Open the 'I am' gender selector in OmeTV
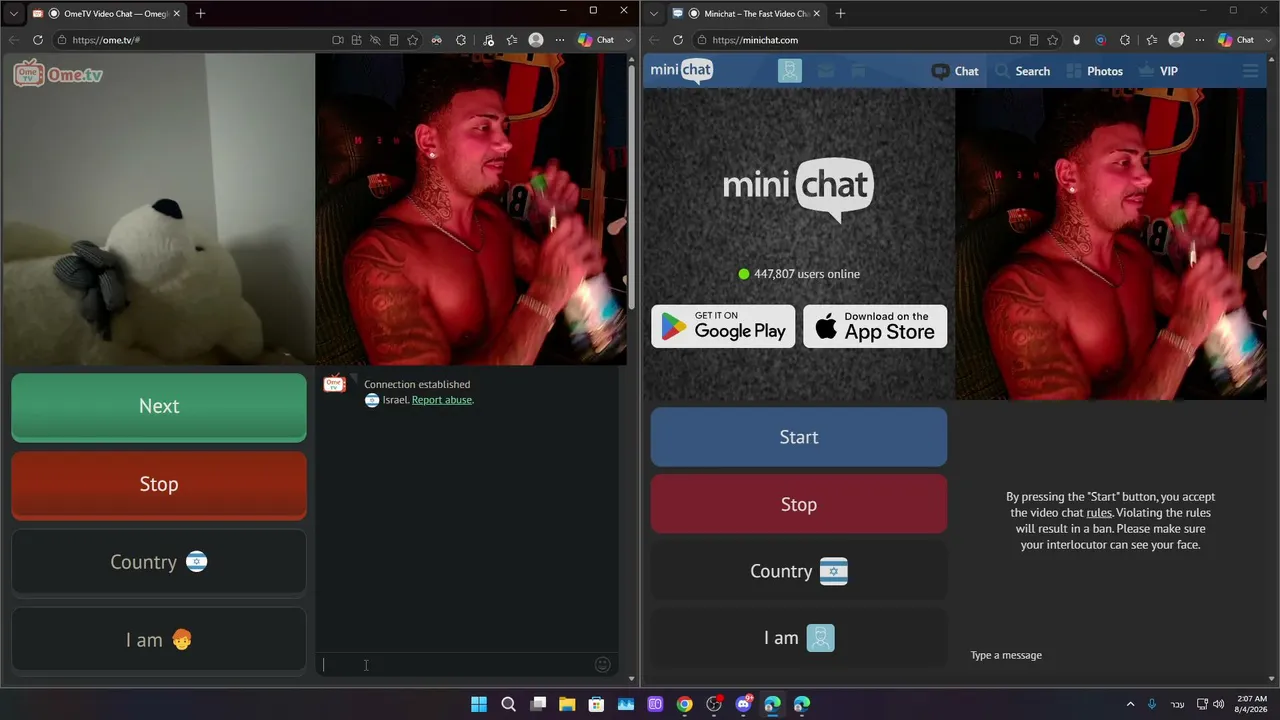This screenshot has width=1280, height=720. [159, 640]
